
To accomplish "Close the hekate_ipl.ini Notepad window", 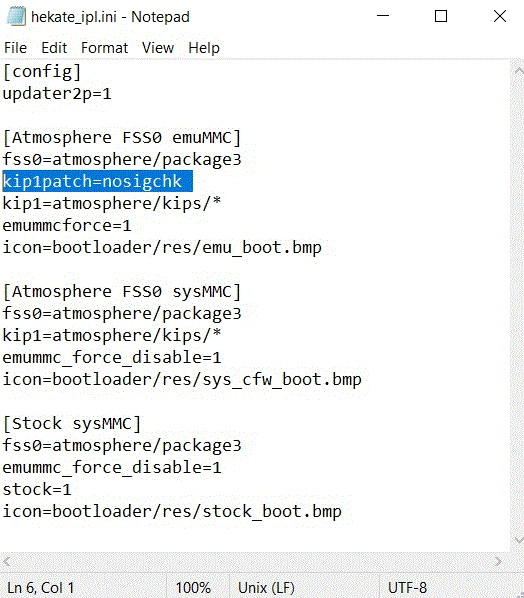I will (500, 16).
